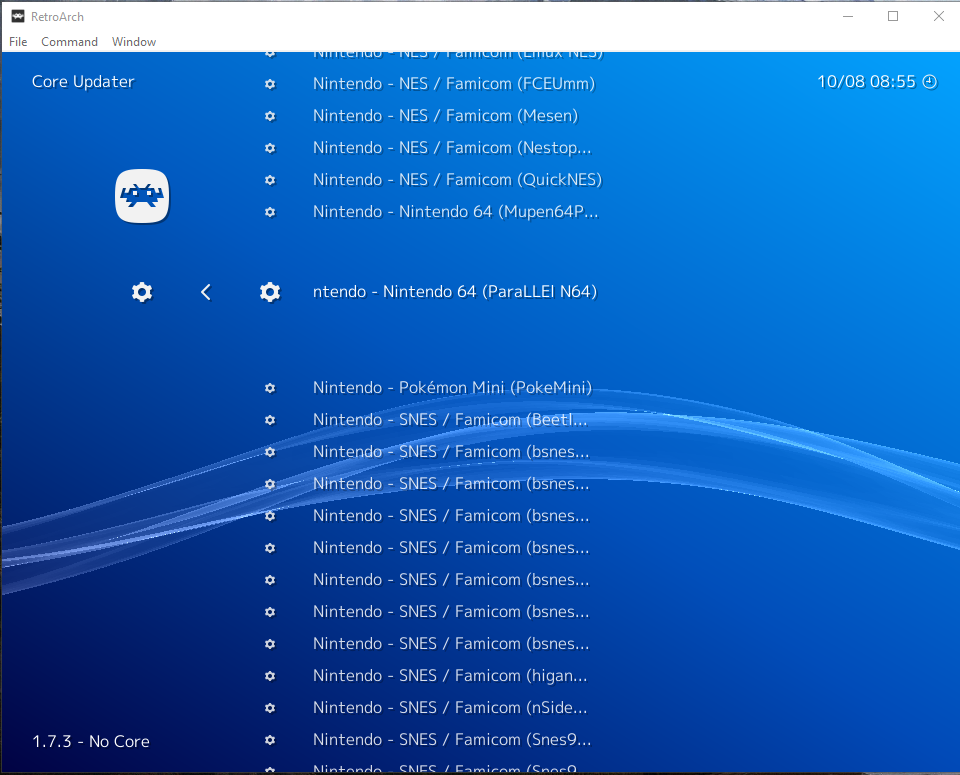
Task: Pick the SNES / Famicom (nSide) core
Action: (450, 708)
